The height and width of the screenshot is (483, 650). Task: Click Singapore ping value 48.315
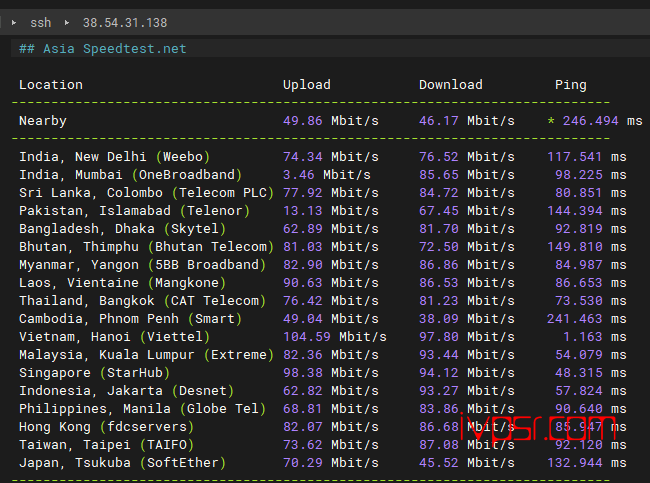[x=578, y=373]
